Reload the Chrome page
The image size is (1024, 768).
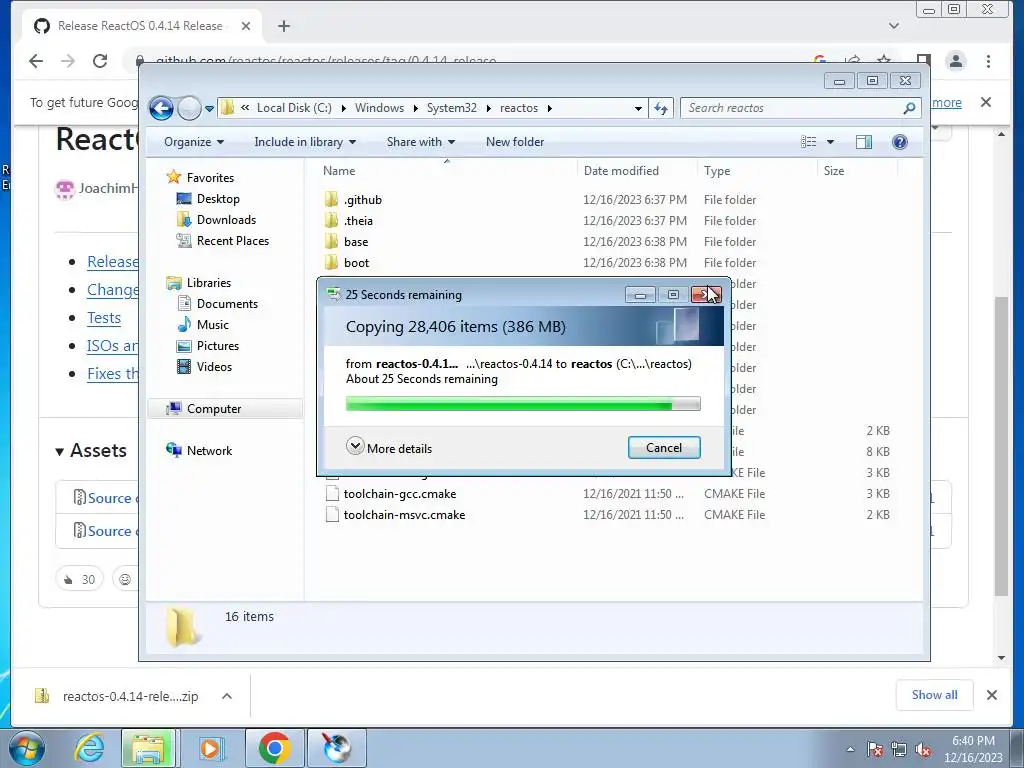tap(100, 61)
